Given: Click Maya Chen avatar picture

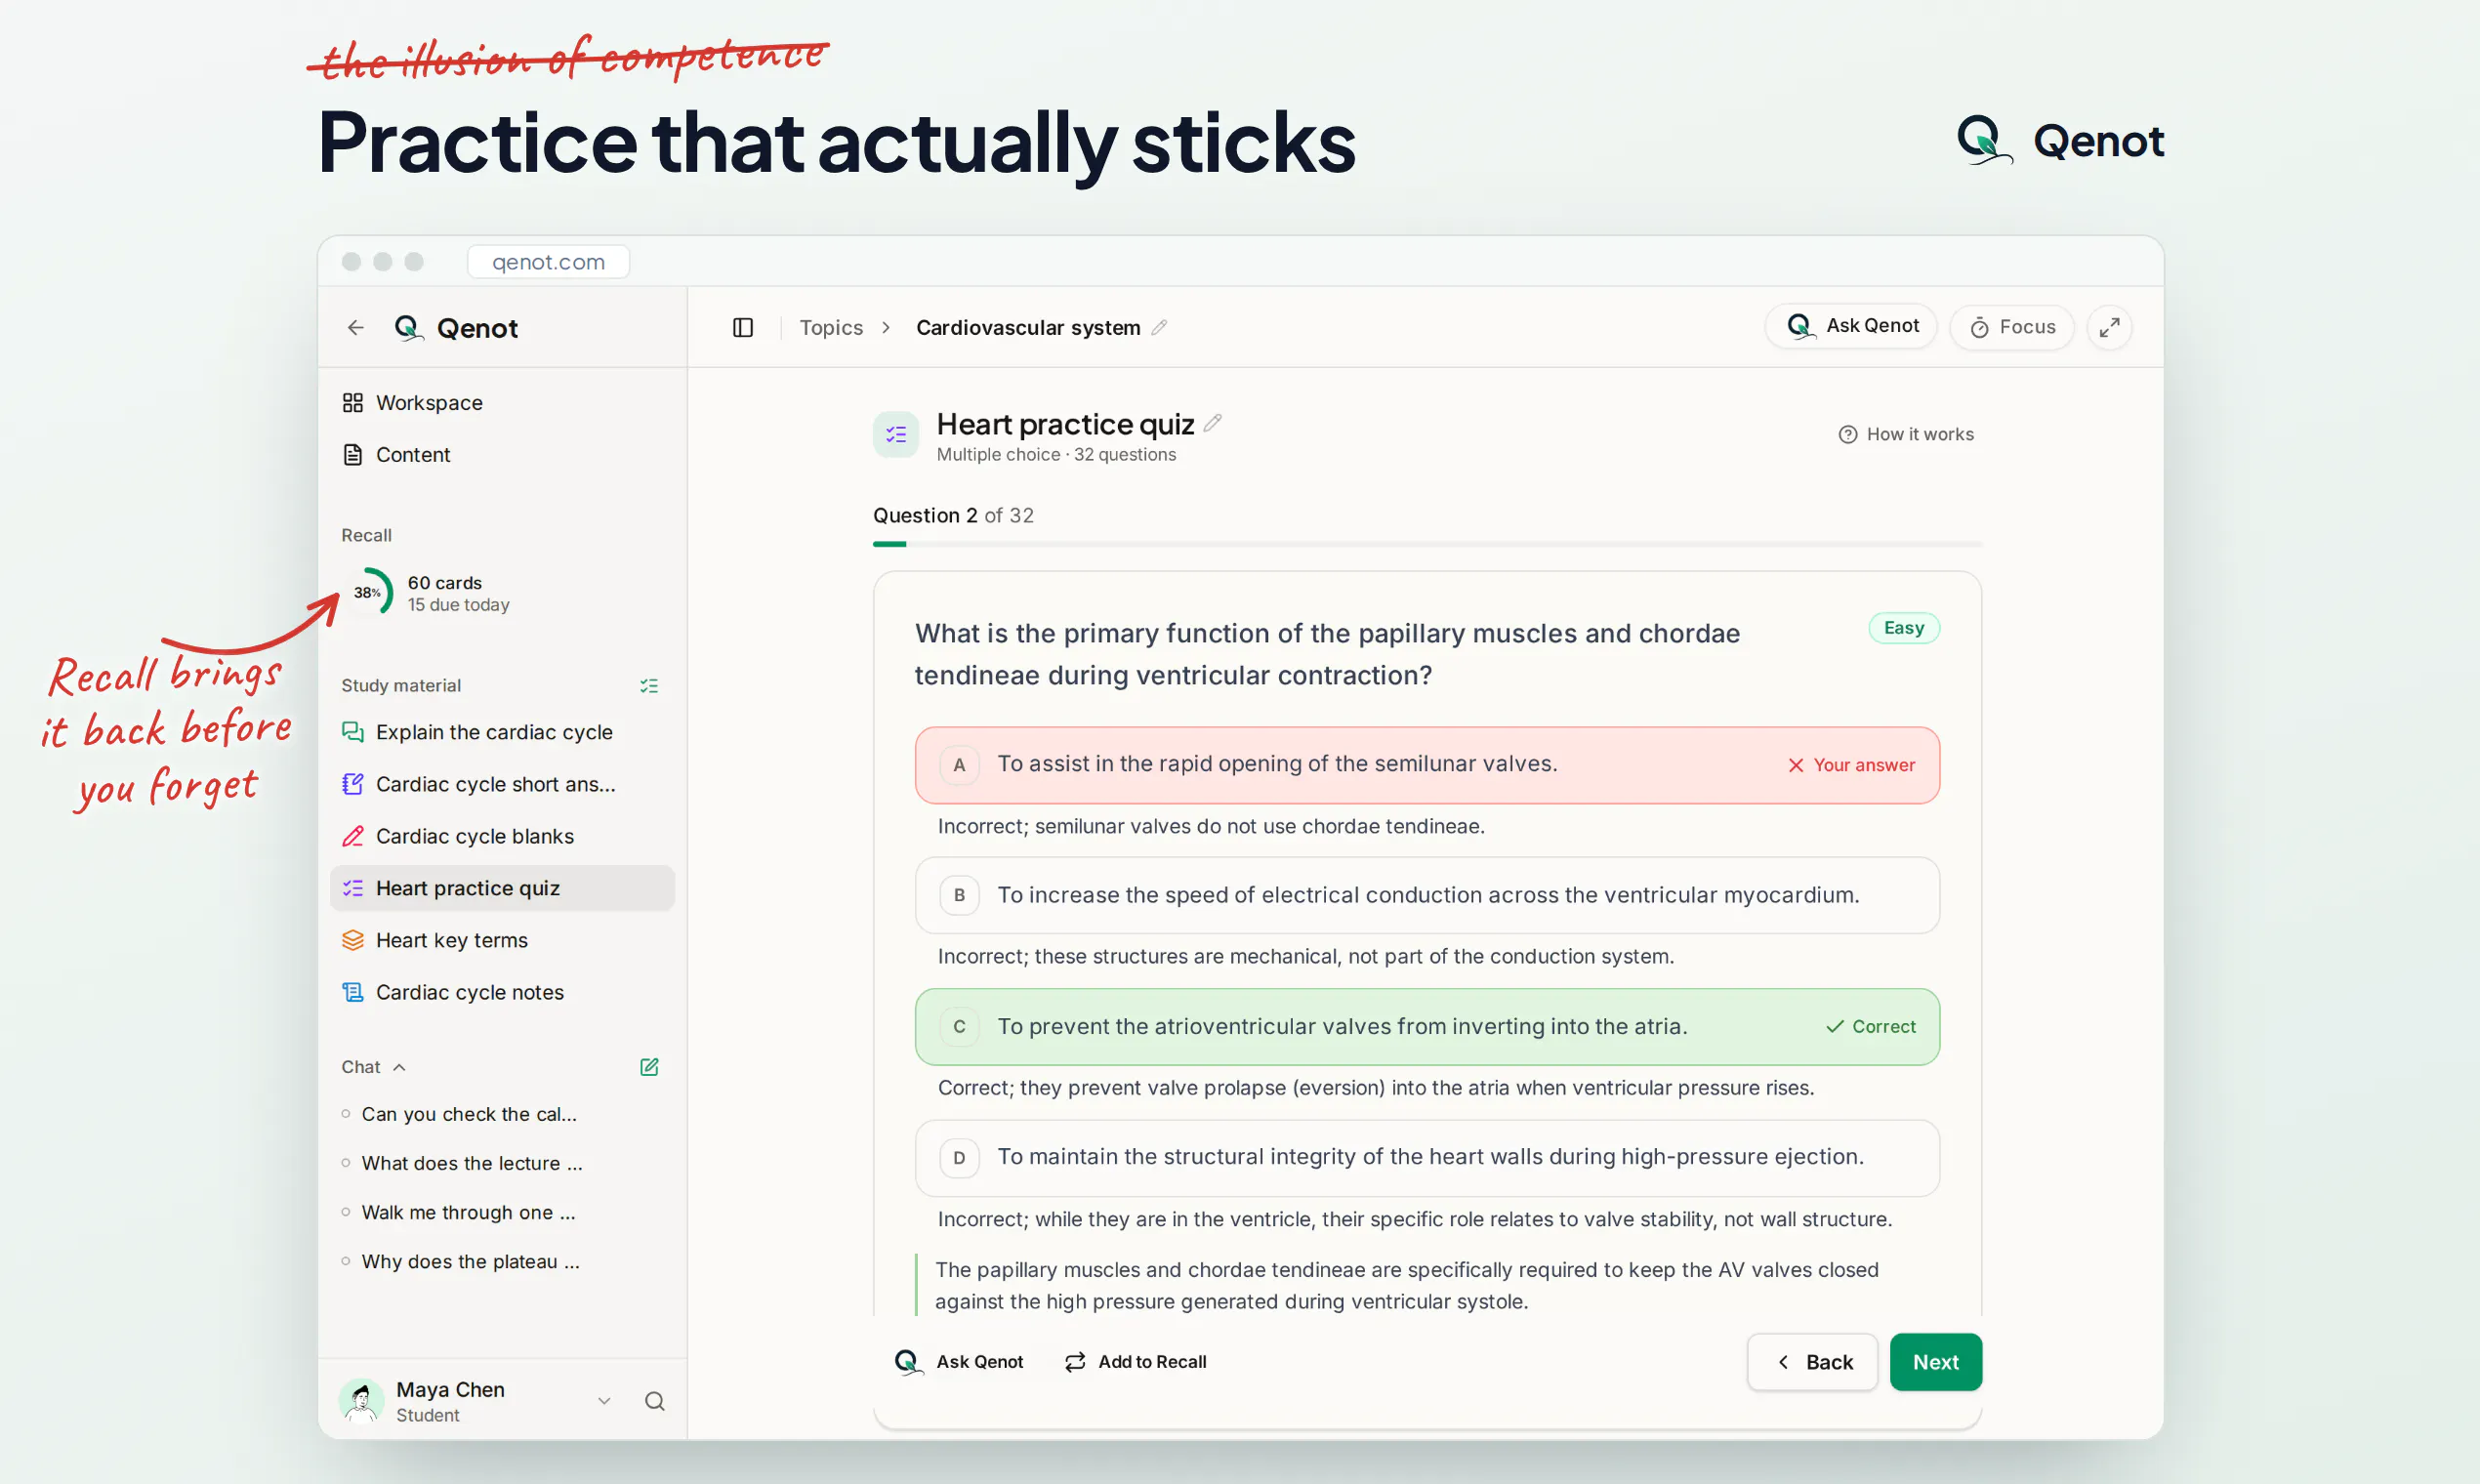Looking at the screenshot, I should tap(361, 1401).
